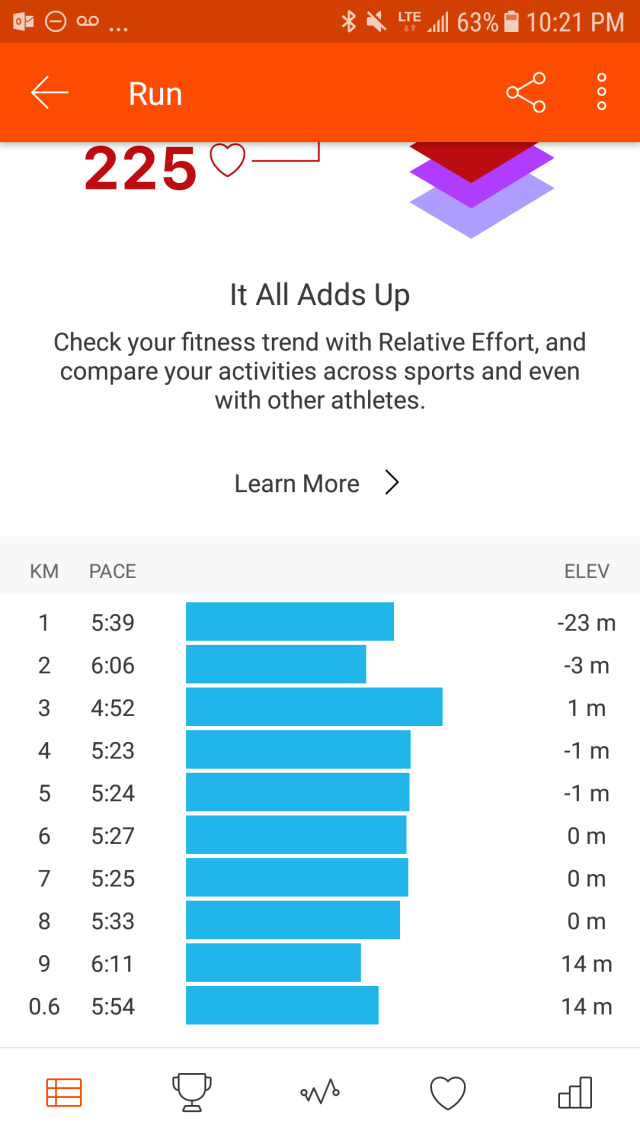This screenshot has width=640, height=1137.
Task: Select the kilometer 9 pace bar
Action: click(x=273, y=963)
